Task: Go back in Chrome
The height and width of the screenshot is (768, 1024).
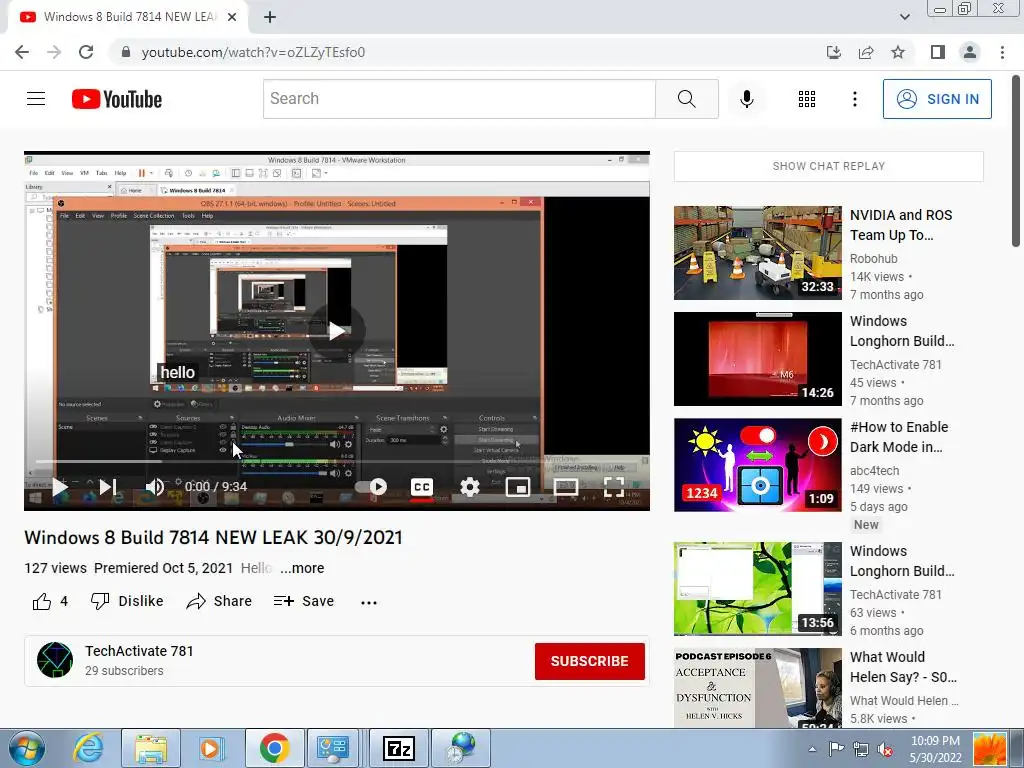Action: (22, 52)
